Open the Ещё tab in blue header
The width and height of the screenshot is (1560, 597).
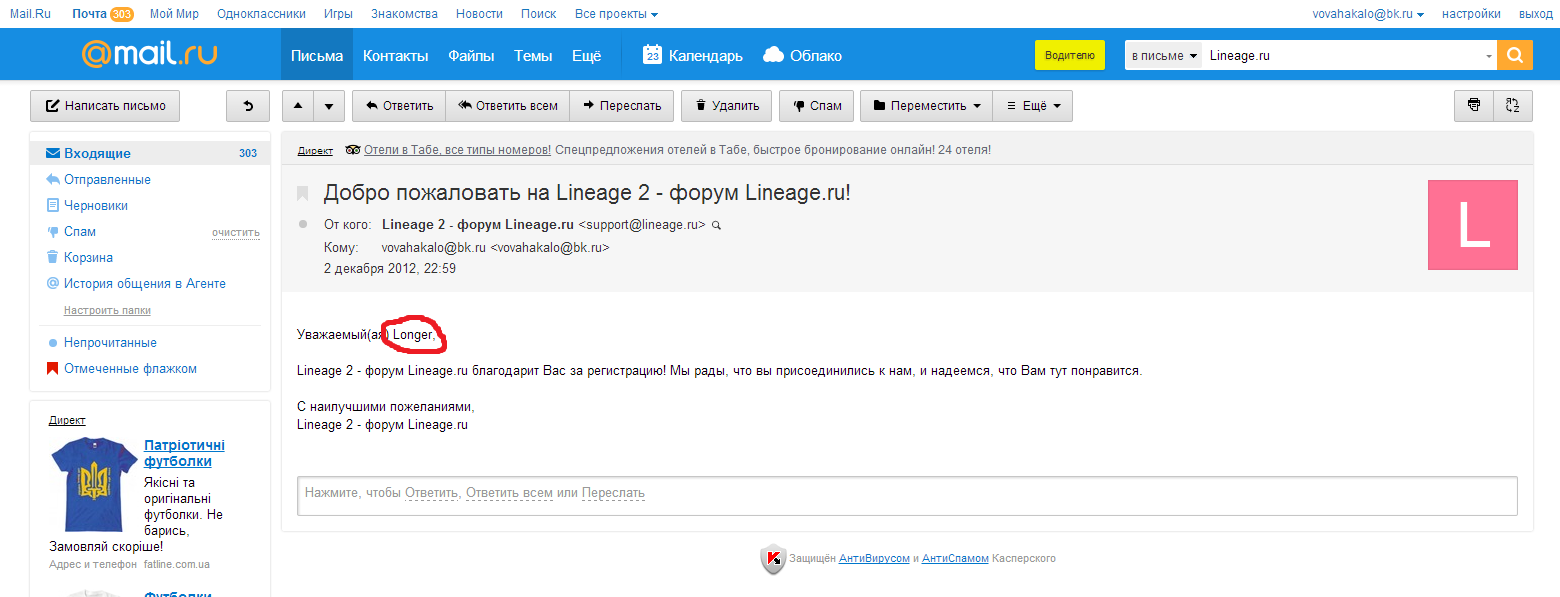tap(586, 55)
